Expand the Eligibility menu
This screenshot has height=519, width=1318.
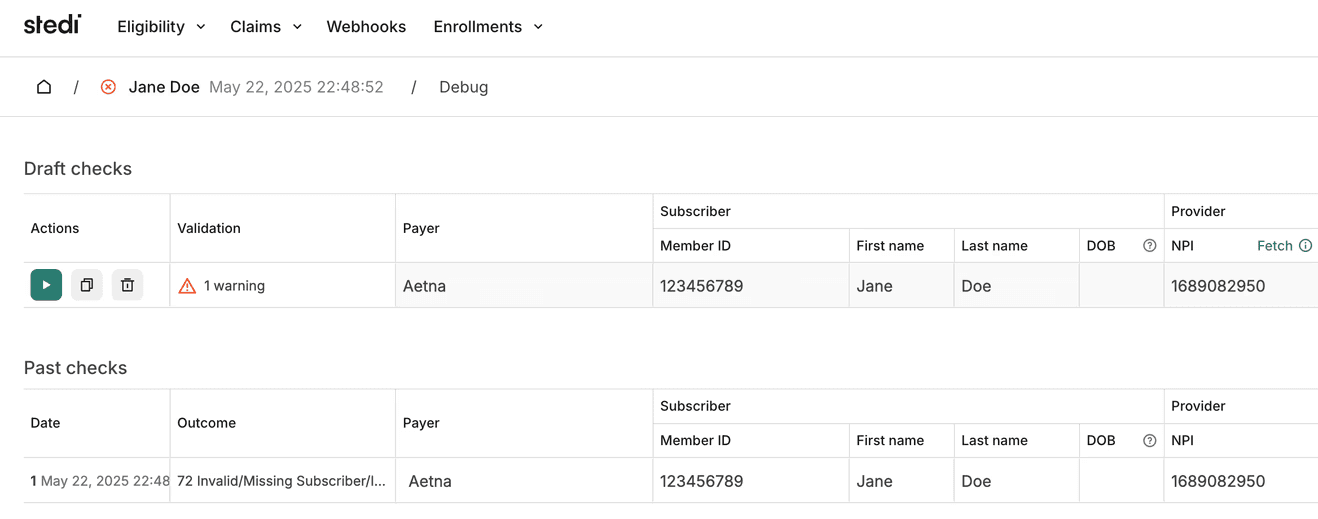161,27
